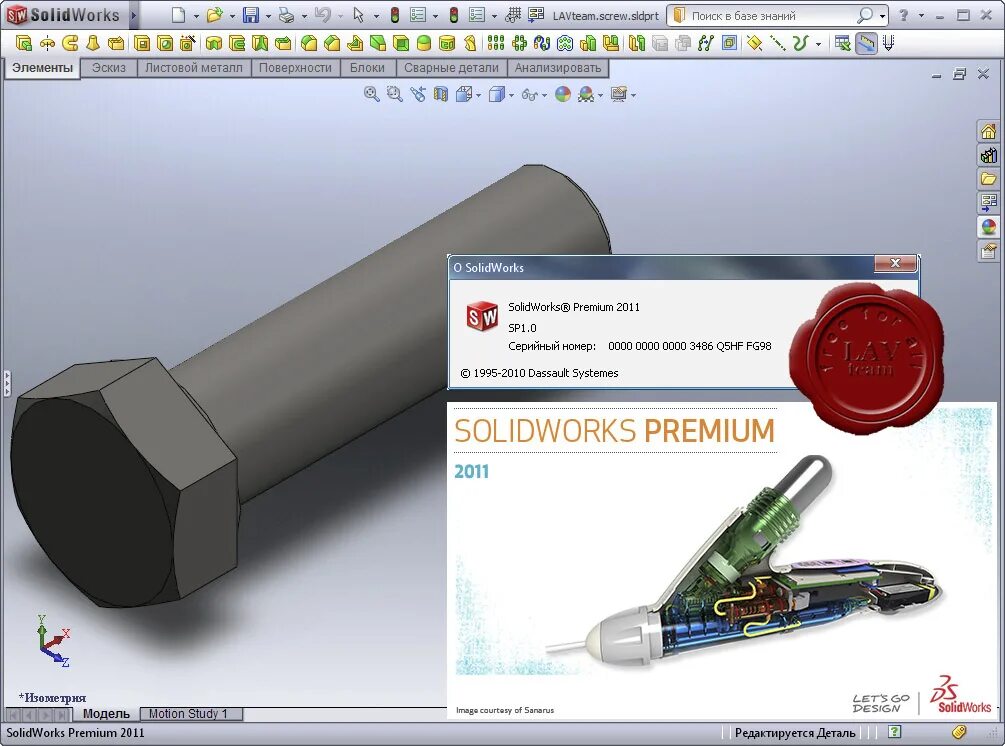Image resolution: width=1005 pixels, height=746 pixels.
Task: Close the О SolidWorks about dialog
Action: tap(895, 263)
